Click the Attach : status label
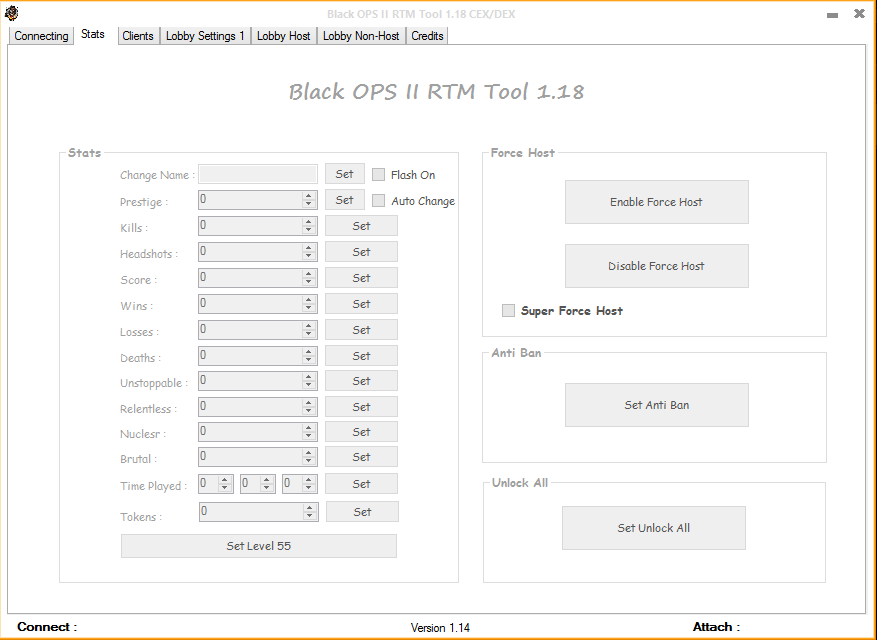This screenshot has width=877, height=640. (716, 627)
